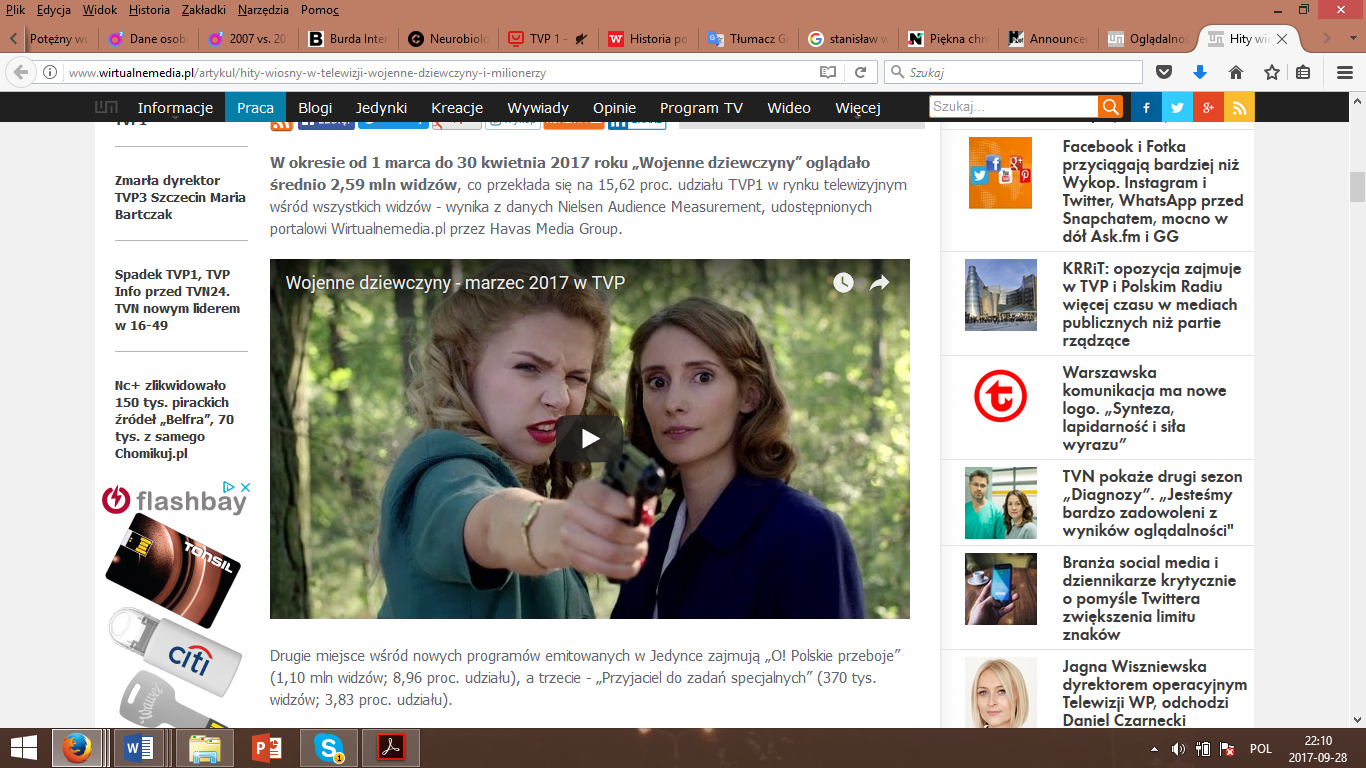
Task: Click the Wirtualnemedia logo in nav bar
Action: point(106,108)
